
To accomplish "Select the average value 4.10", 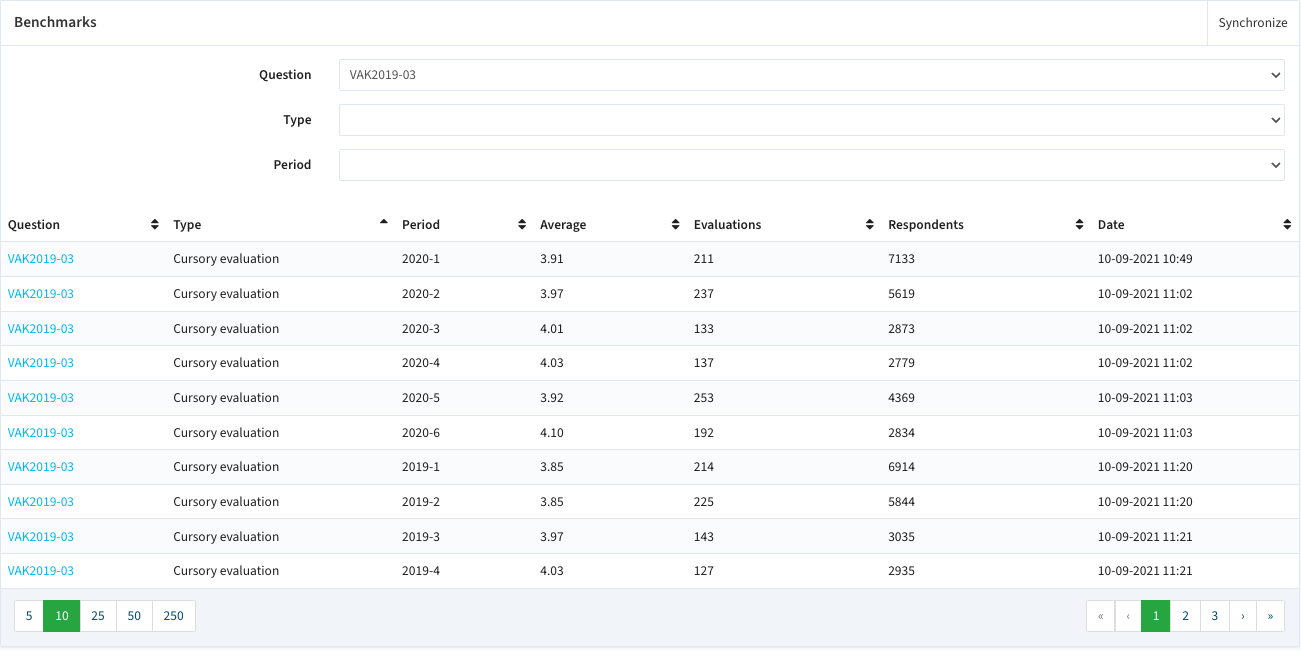I will point(552,433).
